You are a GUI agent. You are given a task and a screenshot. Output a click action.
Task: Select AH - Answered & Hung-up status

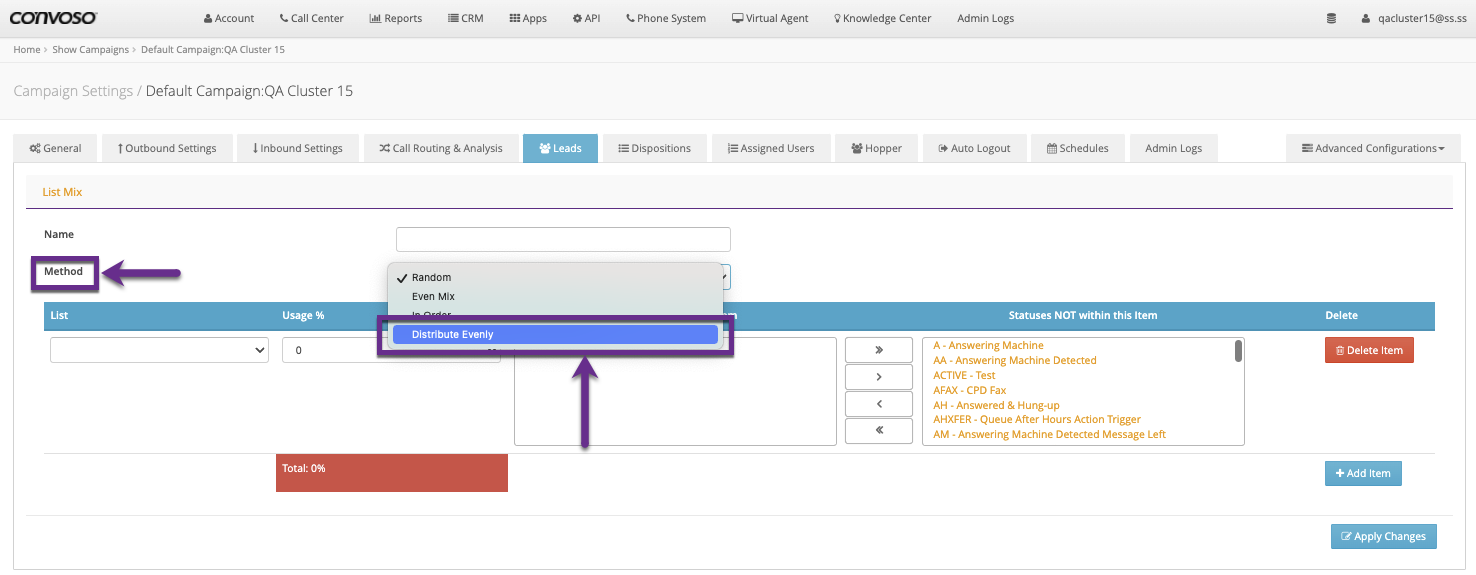pos(996,405)
